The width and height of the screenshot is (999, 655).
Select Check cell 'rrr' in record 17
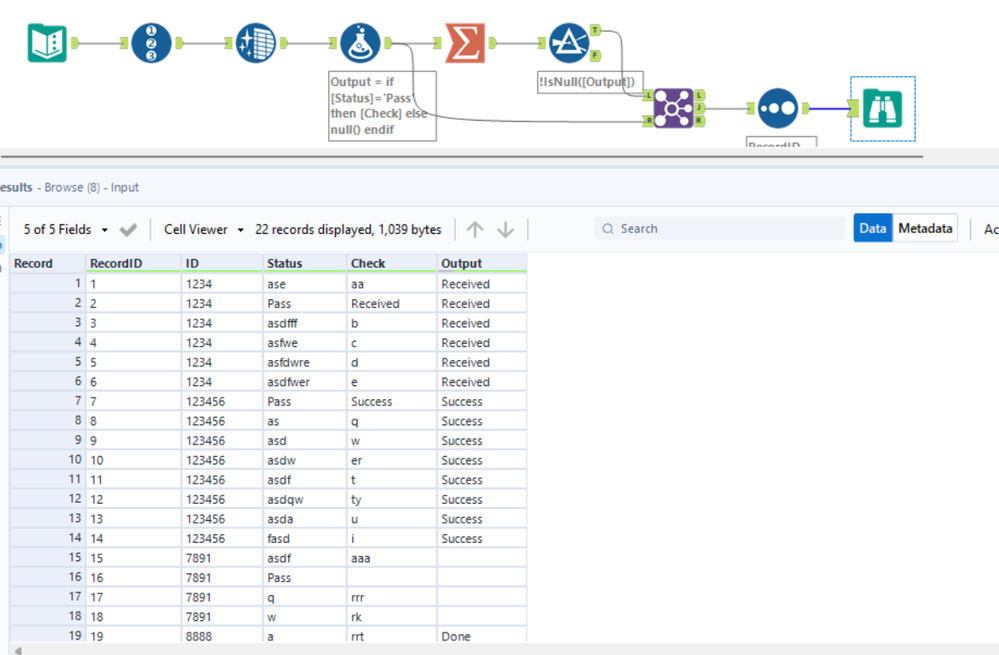(x=392, y=597)
